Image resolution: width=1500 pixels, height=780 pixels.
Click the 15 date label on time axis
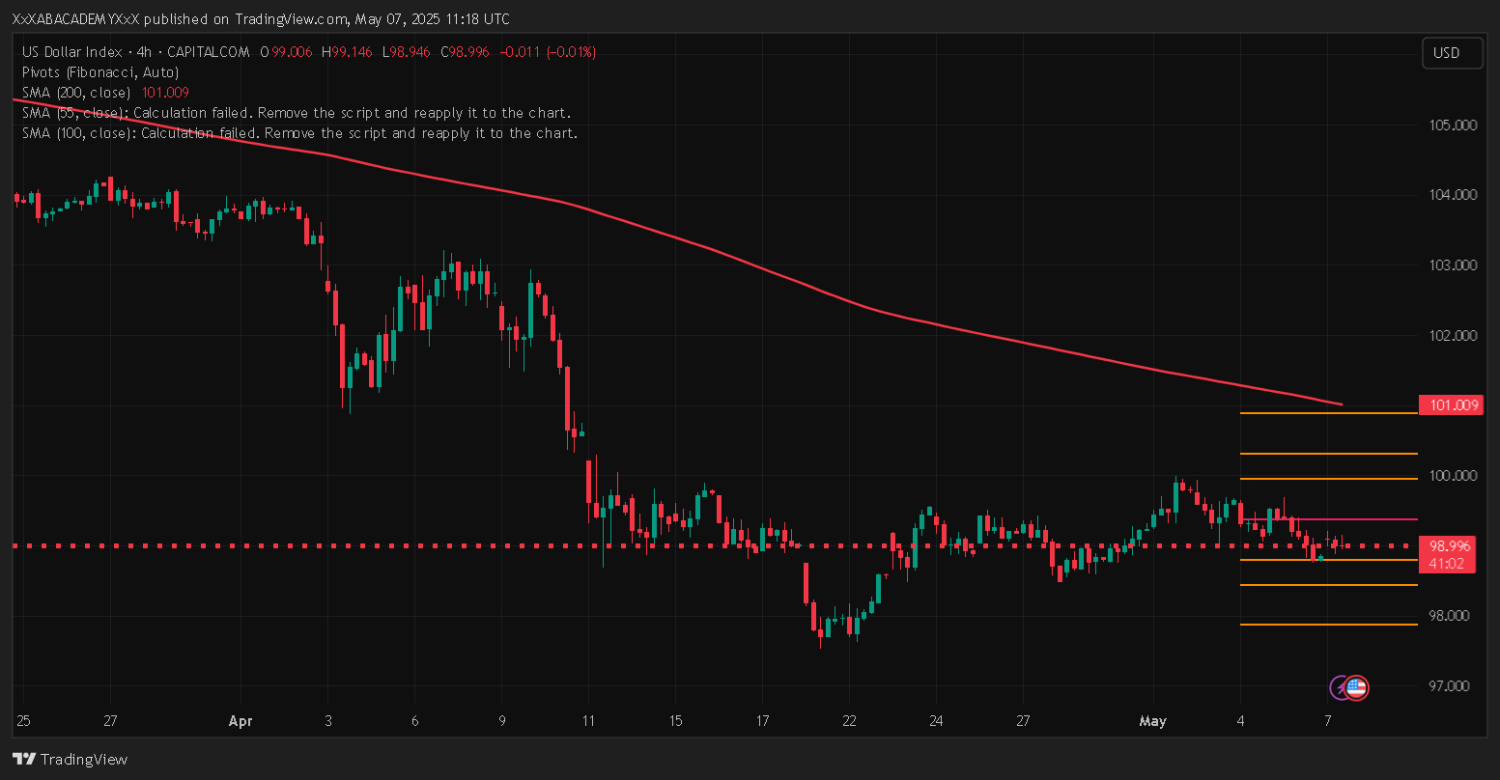pos(676,720)
